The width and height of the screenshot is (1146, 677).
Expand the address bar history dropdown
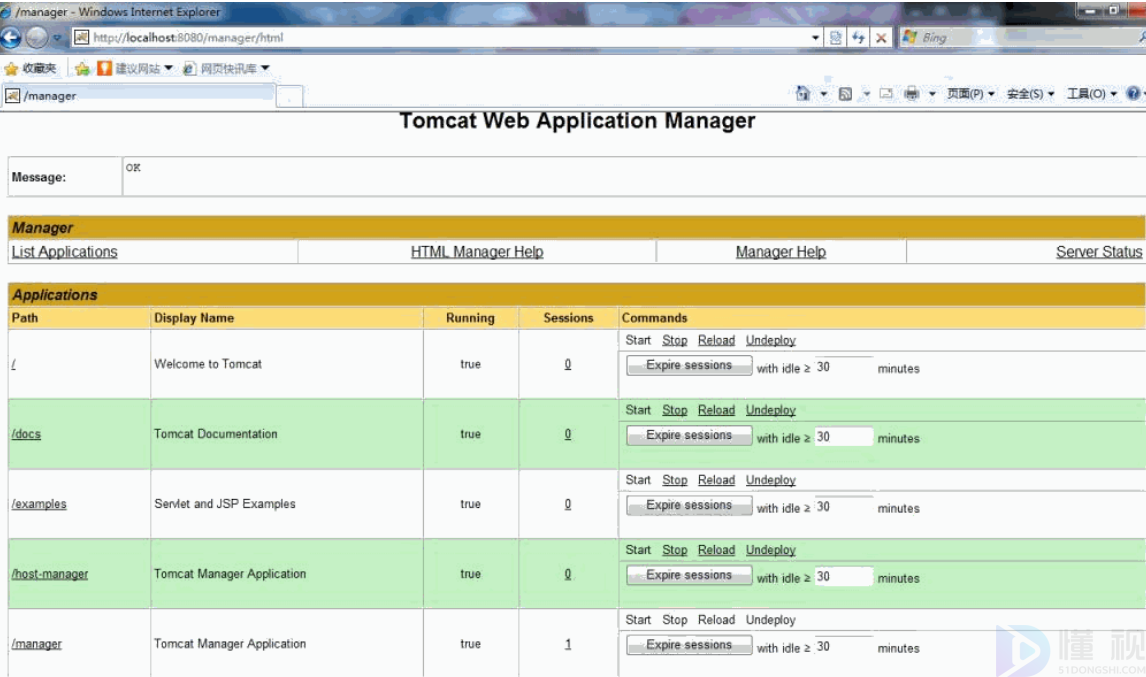pos(816,37)
